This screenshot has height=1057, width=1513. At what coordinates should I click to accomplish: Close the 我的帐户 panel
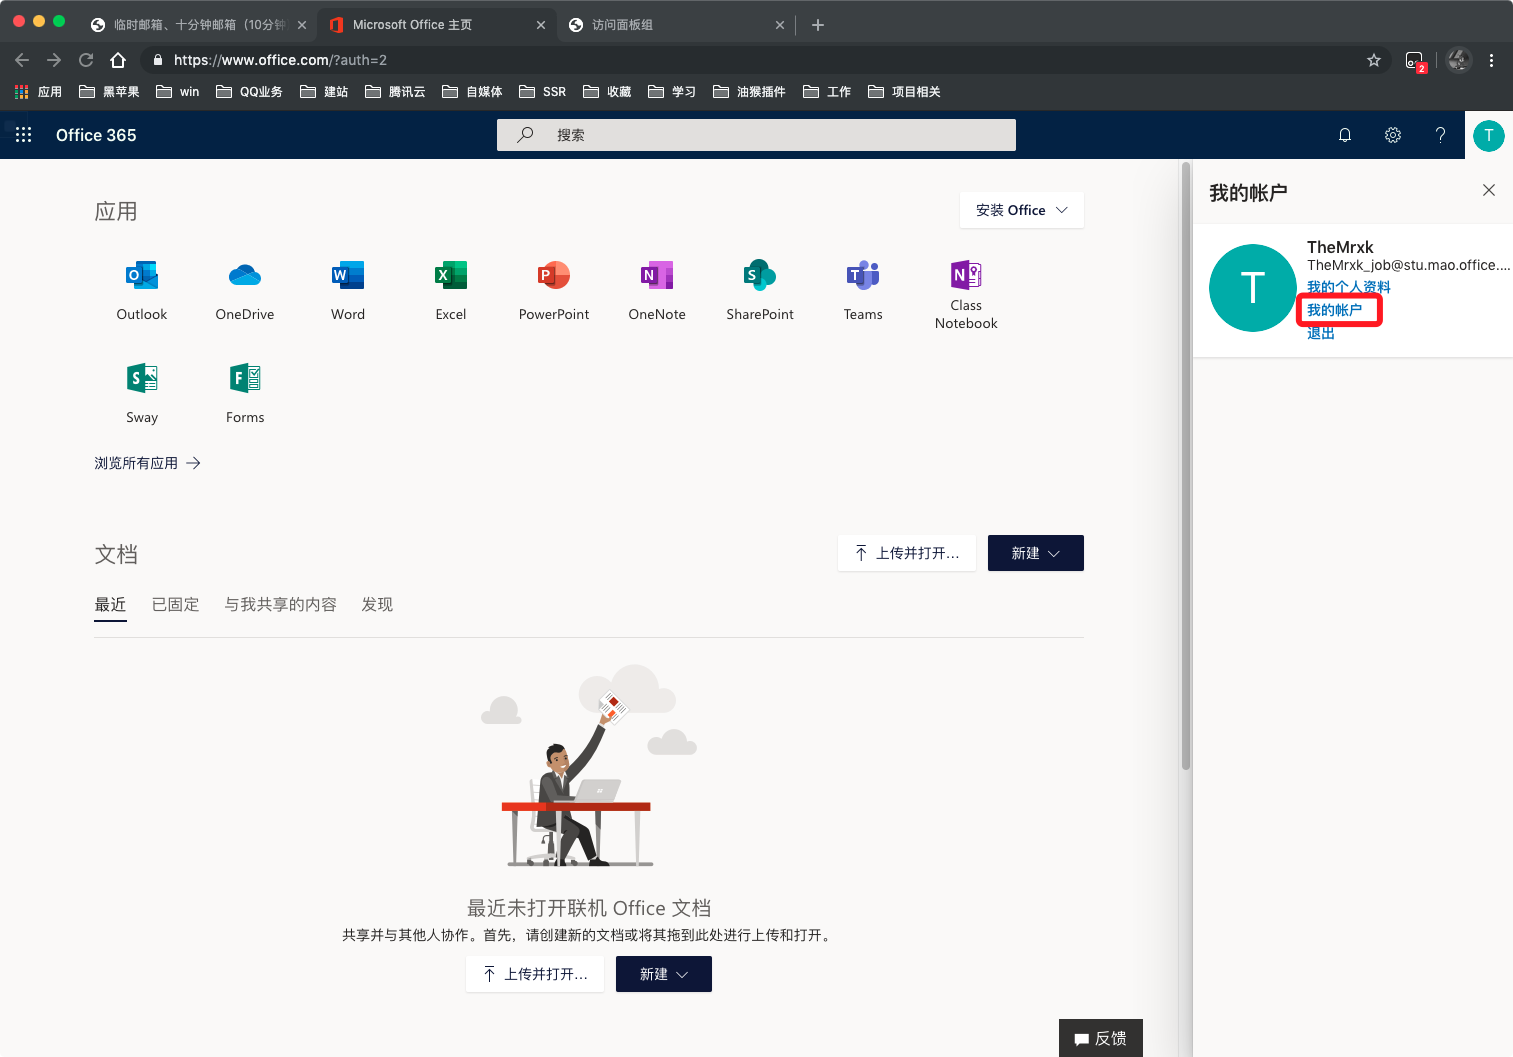1489,190
